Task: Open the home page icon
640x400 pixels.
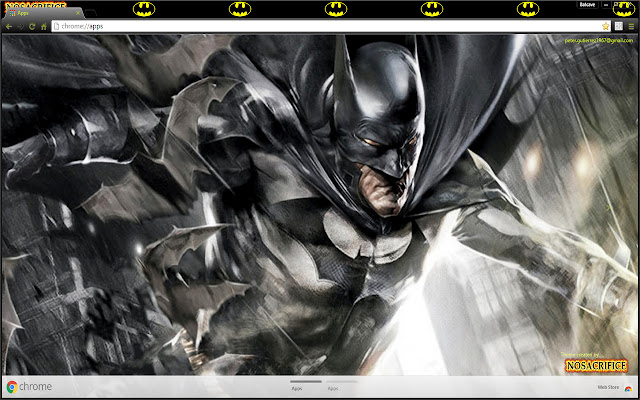Action: coord(44,27)
